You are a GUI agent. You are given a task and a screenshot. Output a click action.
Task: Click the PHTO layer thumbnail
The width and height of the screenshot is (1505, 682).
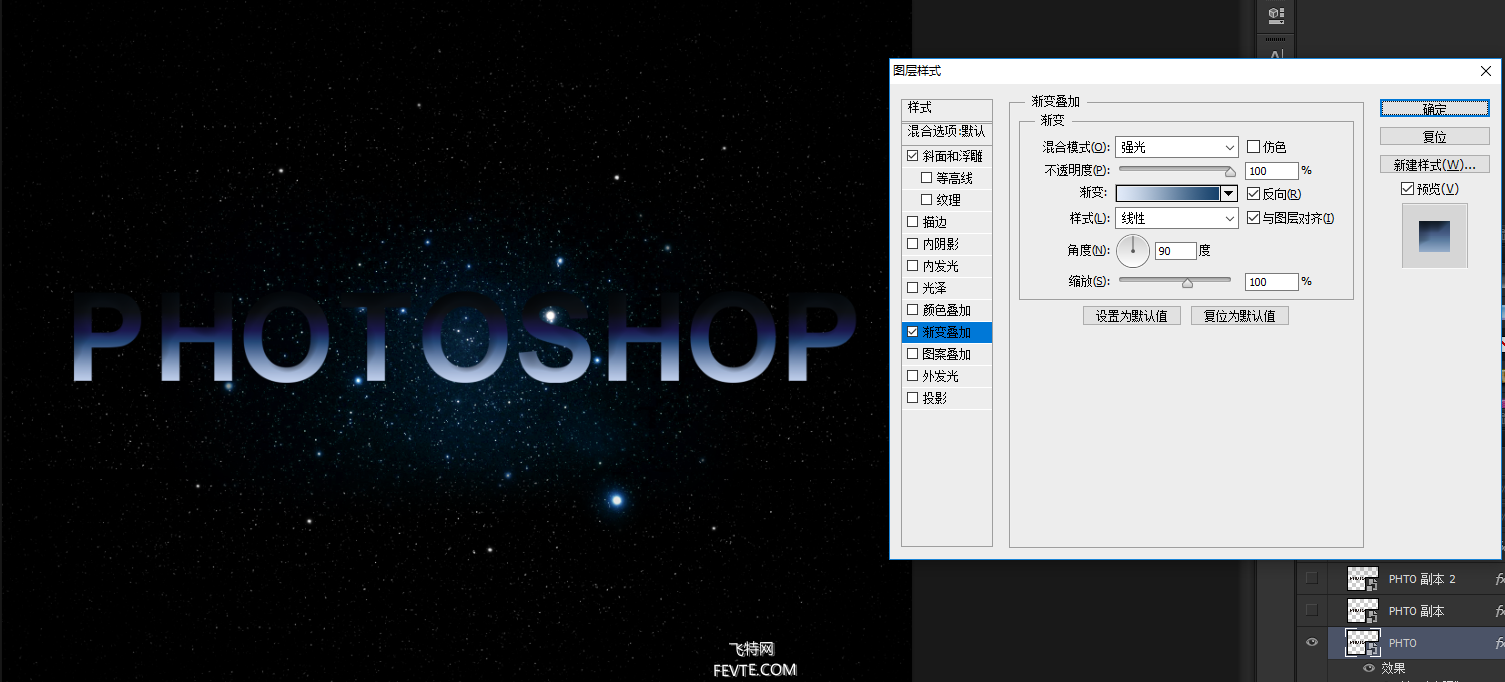[x=1363, y=643]
